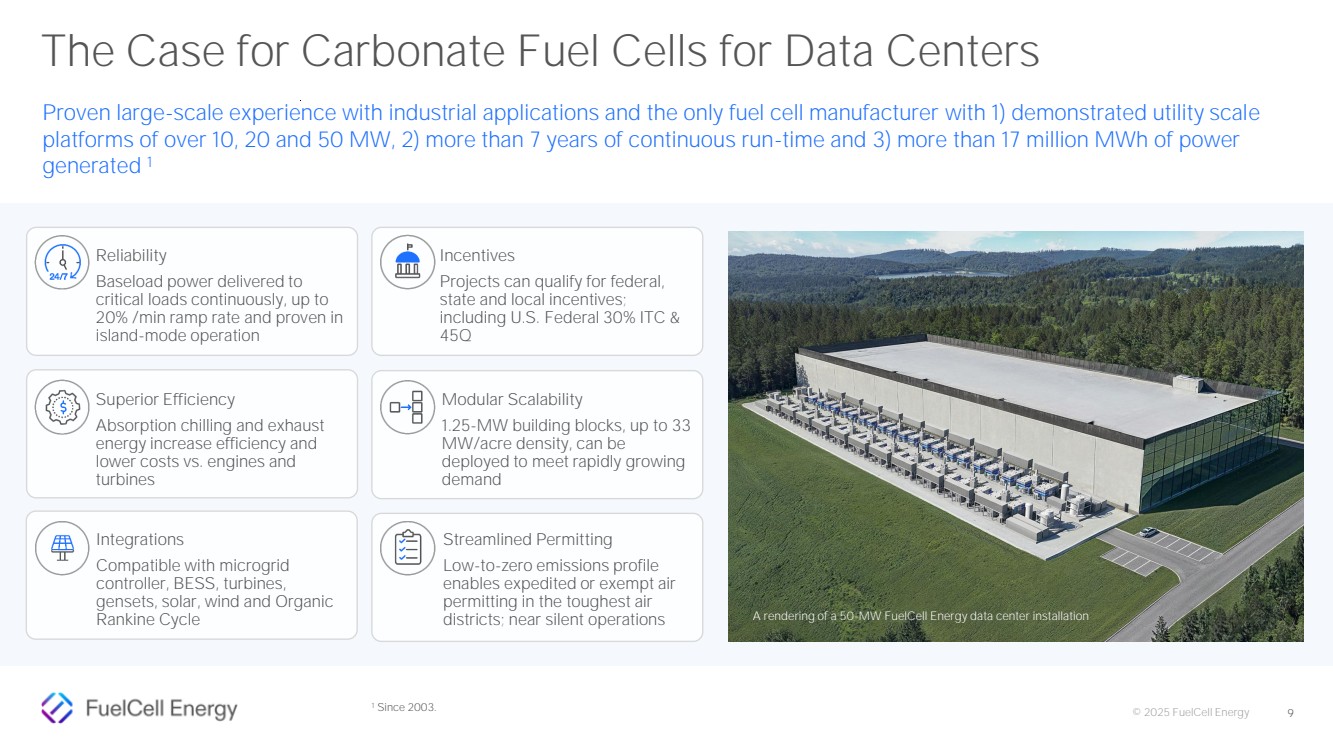Viewport: 1333px width, 749px height.
Task: Click the Superior Efficiency heading
Action: [165, 400]
